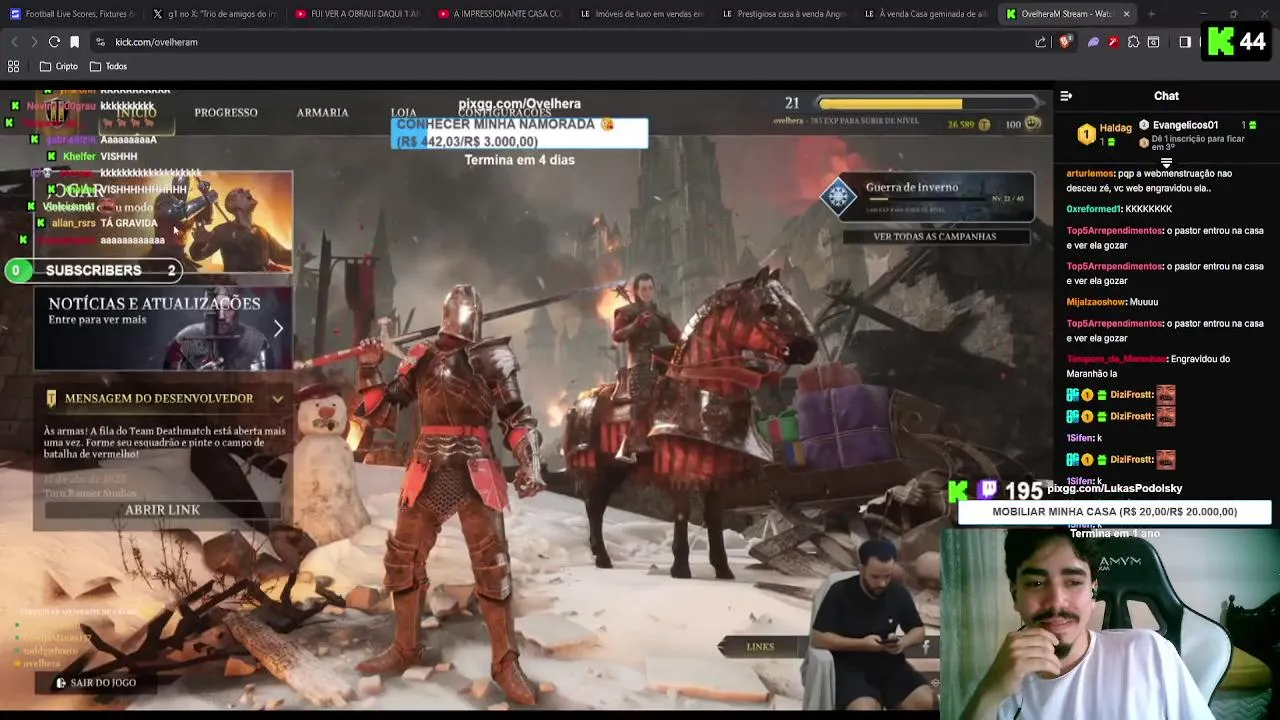Click username Mijalzaoshow in chat
Image resolution: width=1280 pixels, height=720 pixels.
pos(1096,302)
